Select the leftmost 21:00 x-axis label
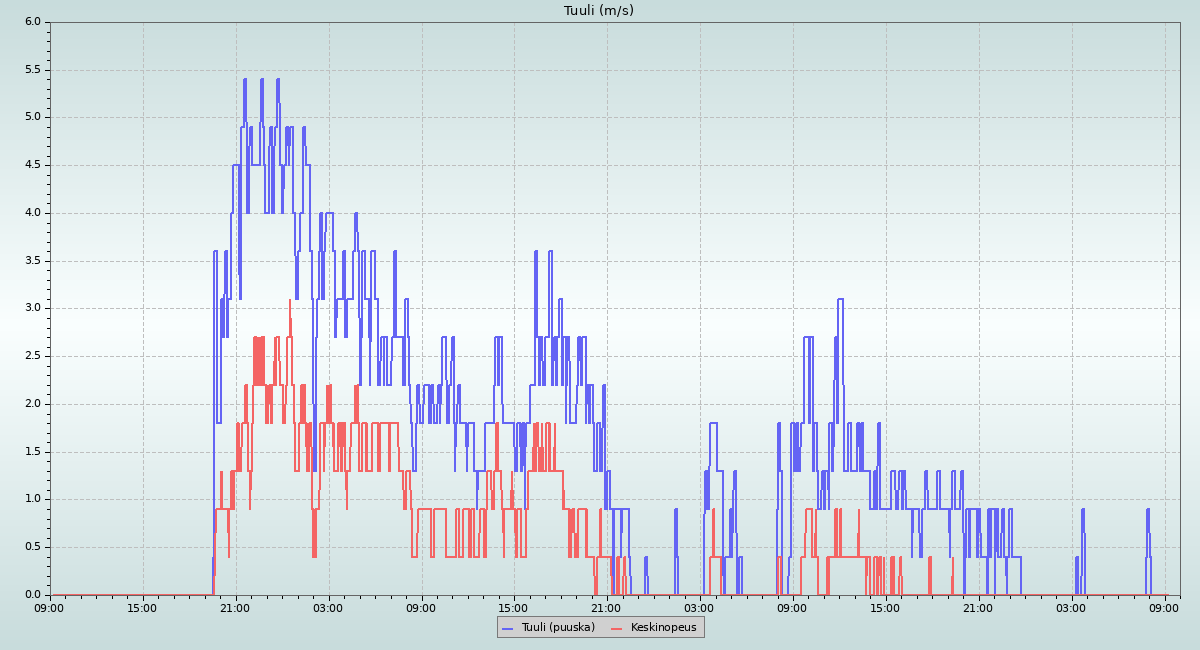Image resolution: width=1200 pixels, height=650 pixels. click(236, 607)
